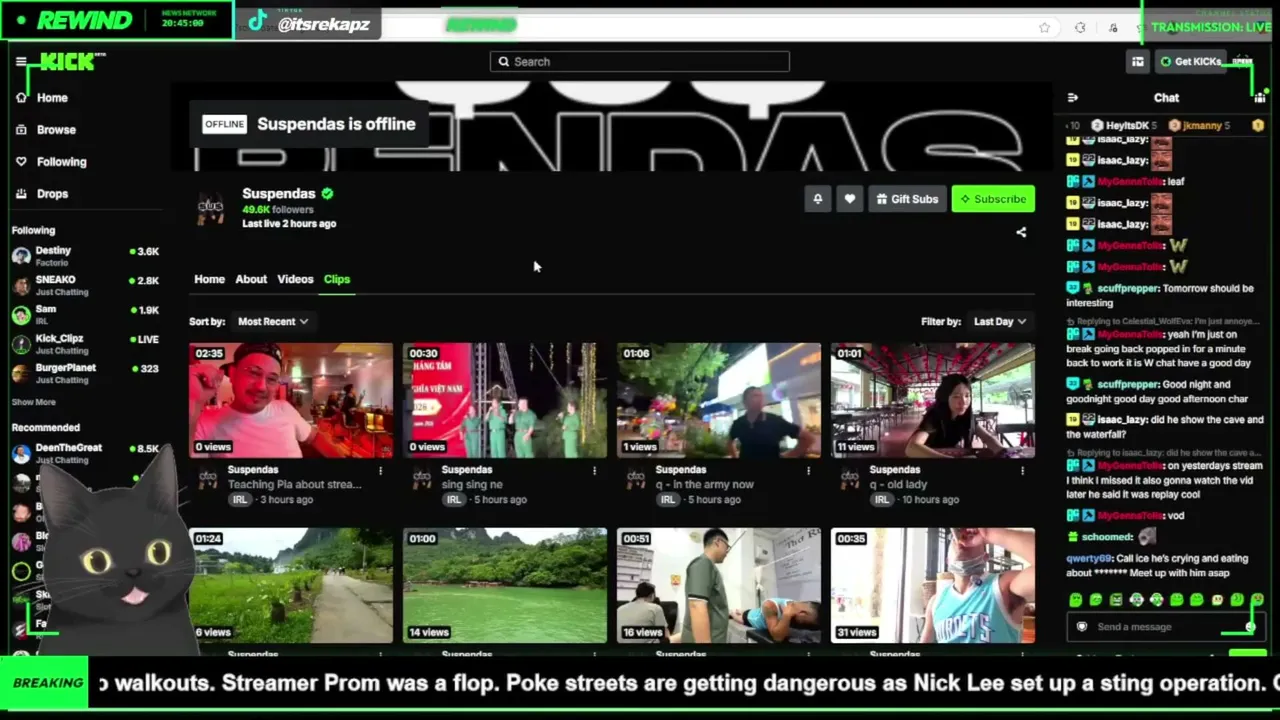Click chat identity badge in message box
This screenshot has width=1280, height=720.
(1081, 627)
